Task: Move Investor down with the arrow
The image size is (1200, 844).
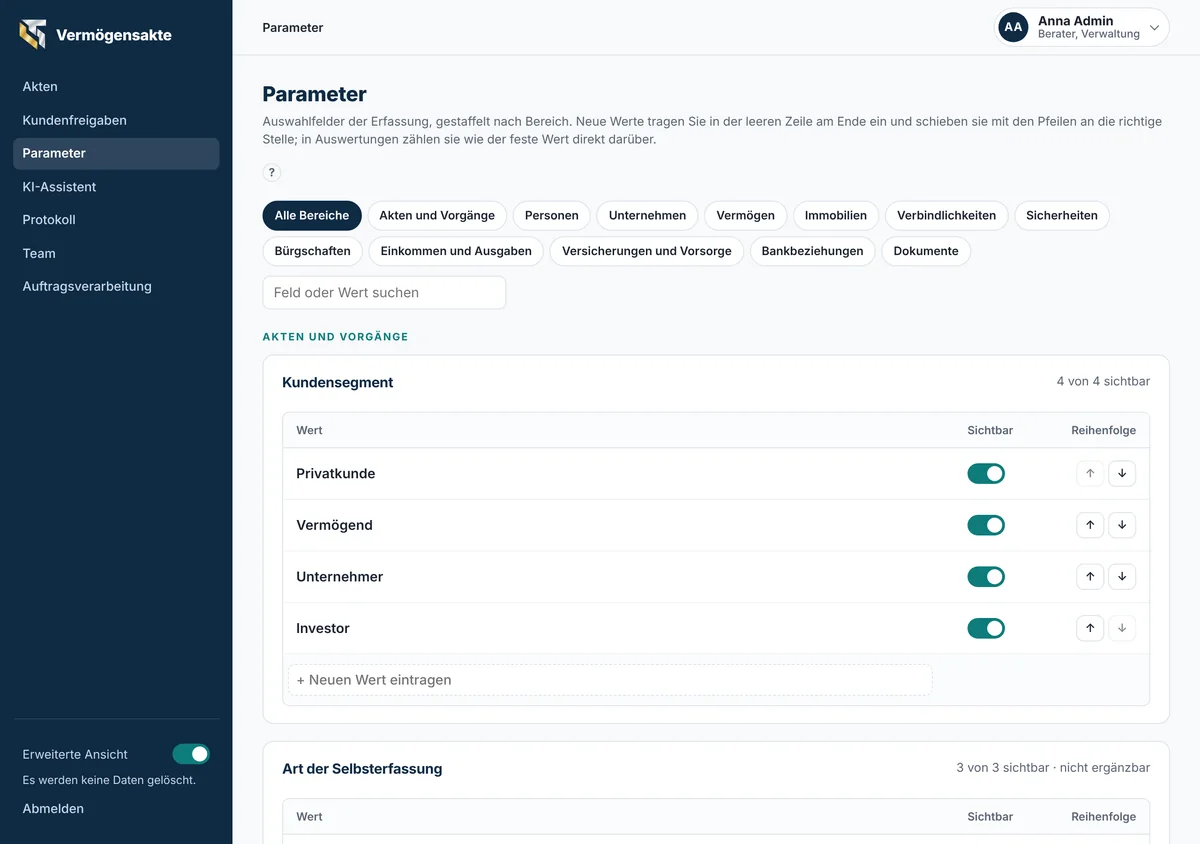Action: pyautogui.click(x=1122, y=628)
